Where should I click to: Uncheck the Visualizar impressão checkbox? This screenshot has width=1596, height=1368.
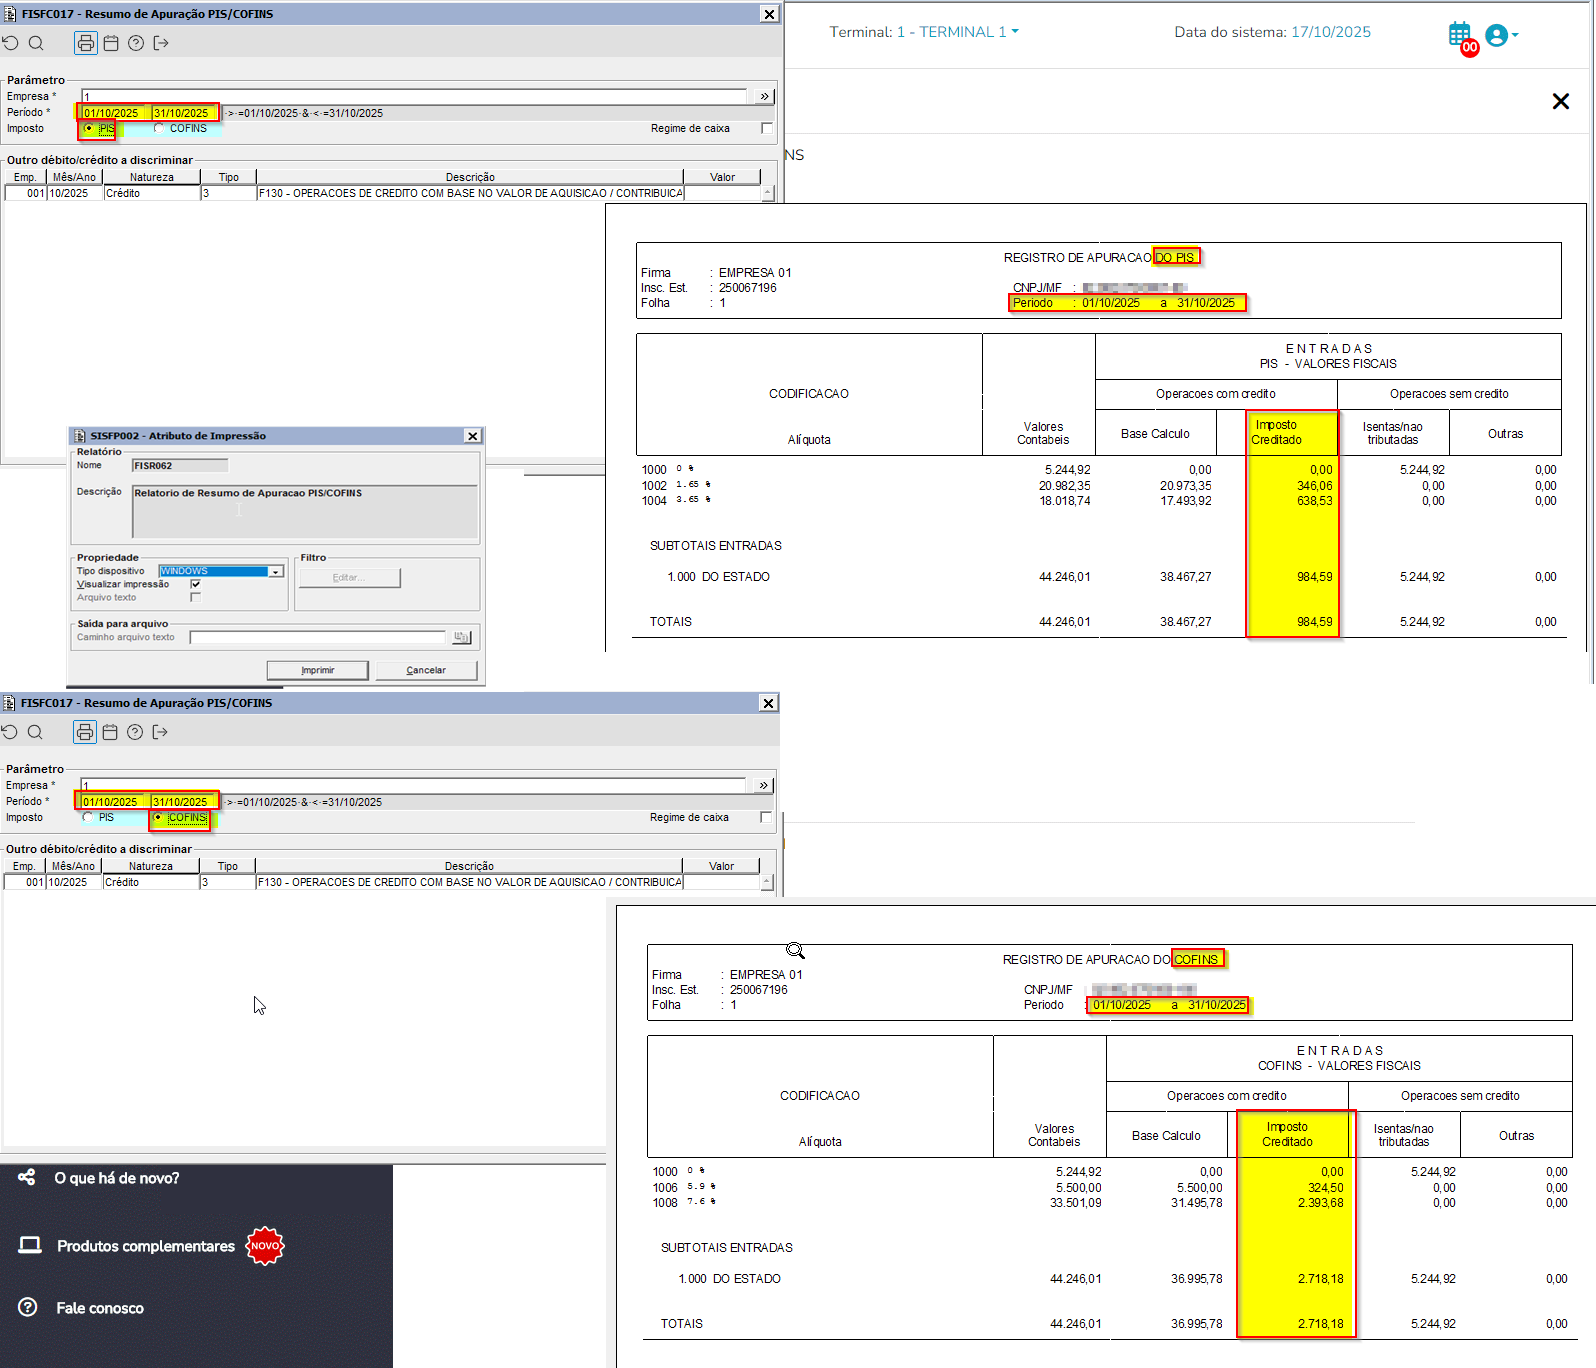click(x=196, y=584)
